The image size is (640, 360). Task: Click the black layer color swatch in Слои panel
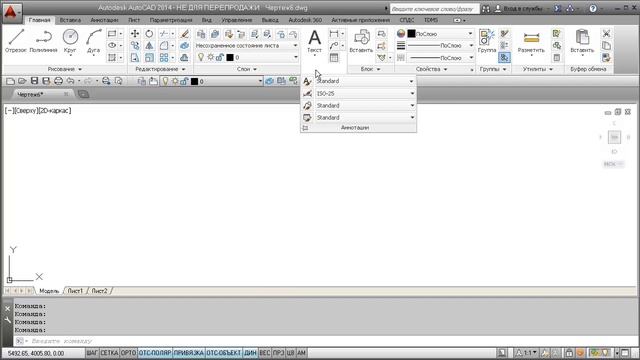(x=230, y=58)
